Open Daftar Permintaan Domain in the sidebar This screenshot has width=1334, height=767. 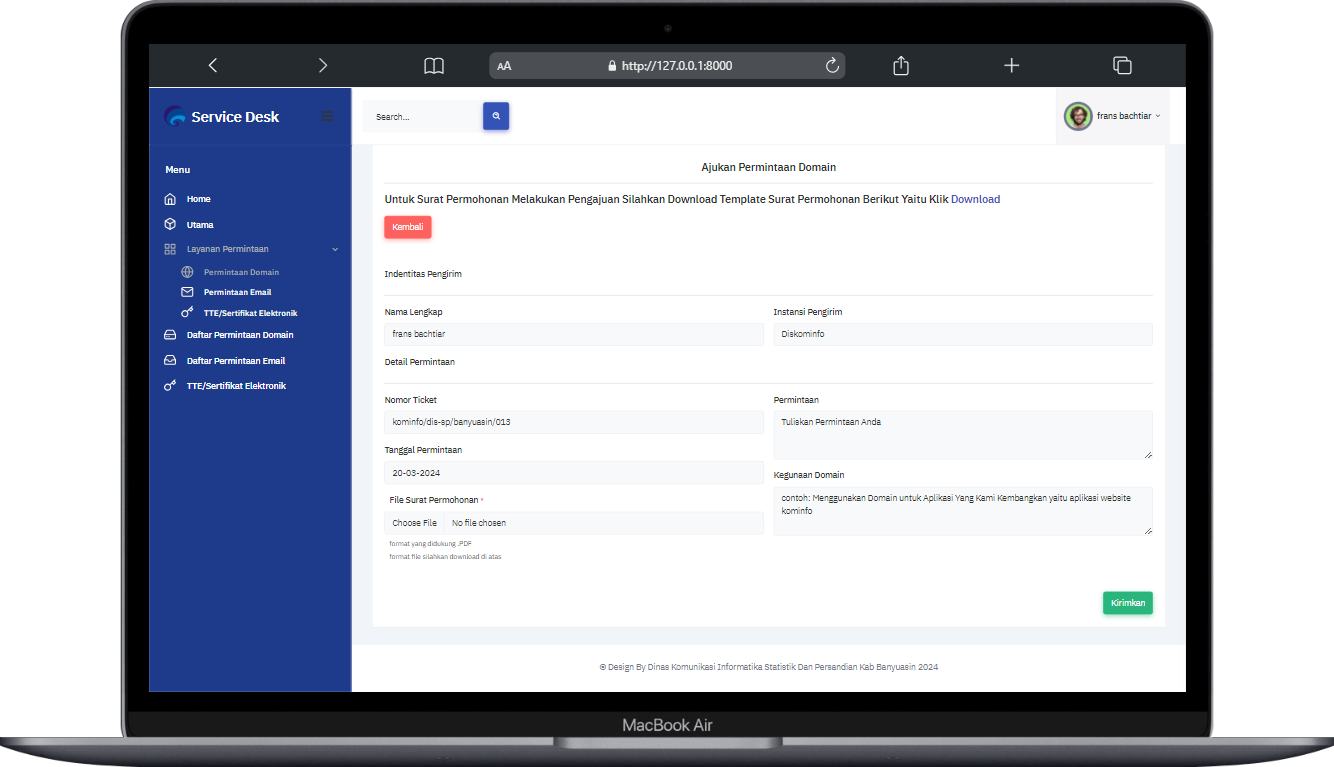(240, 335)
